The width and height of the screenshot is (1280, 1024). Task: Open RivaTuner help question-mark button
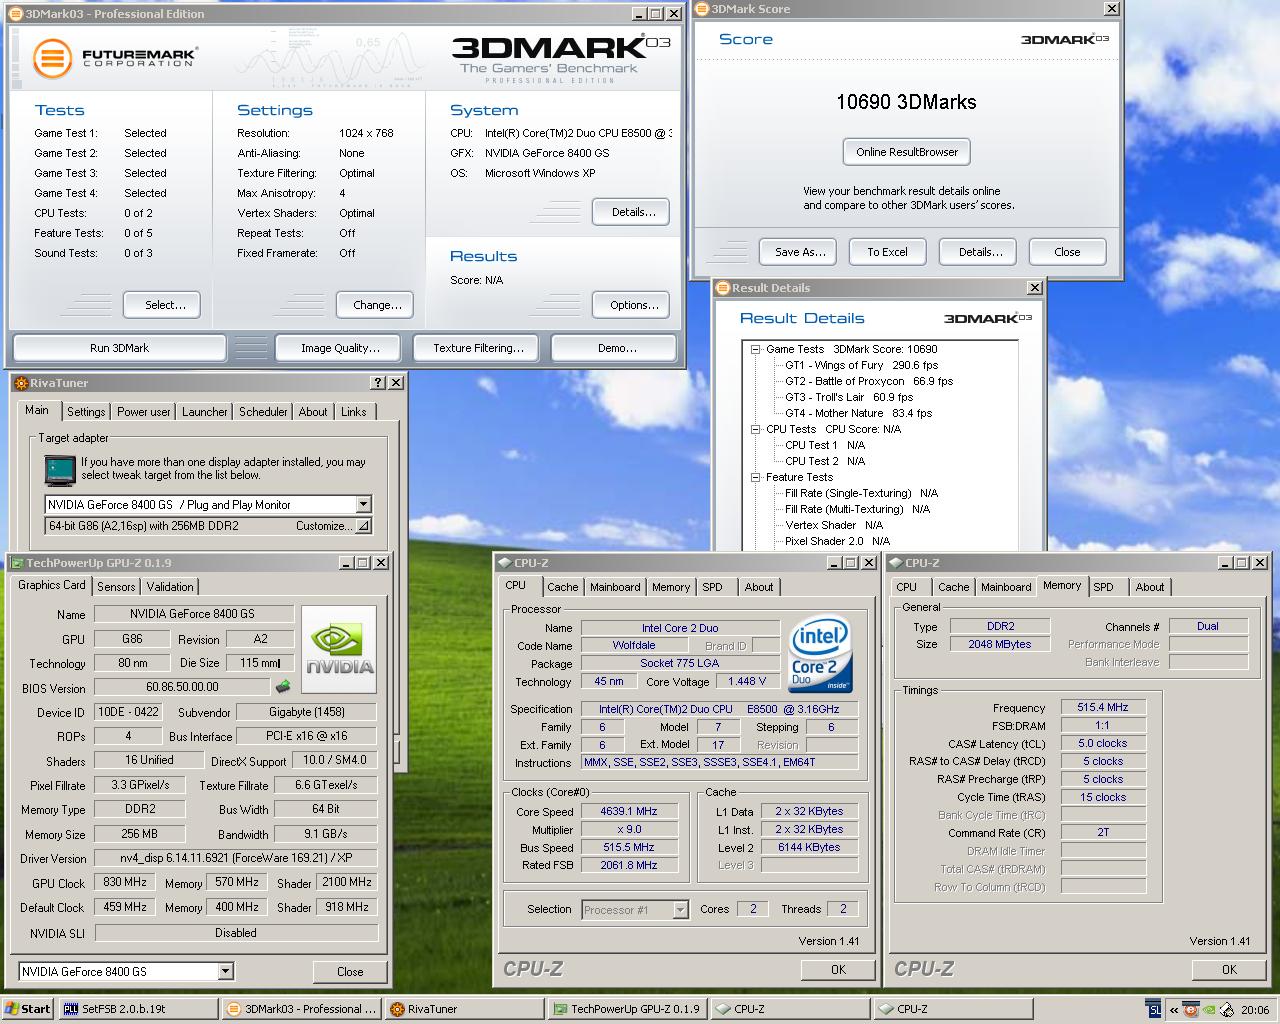[x=378, y=383]
